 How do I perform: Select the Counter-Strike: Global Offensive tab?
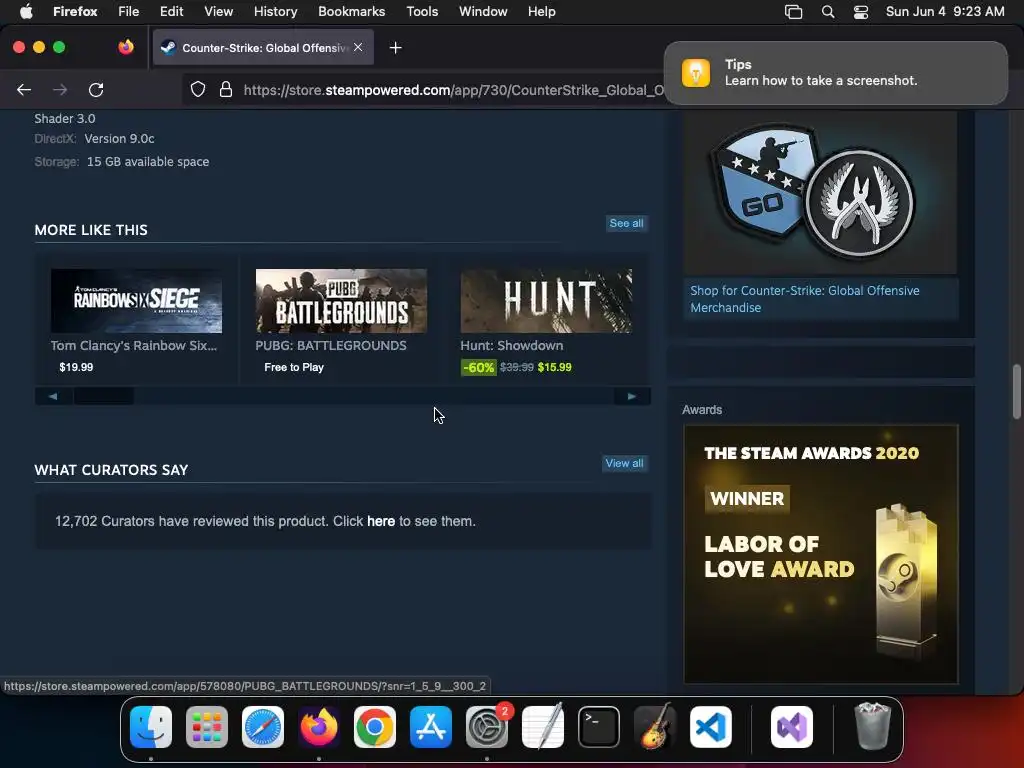[263, 47]
